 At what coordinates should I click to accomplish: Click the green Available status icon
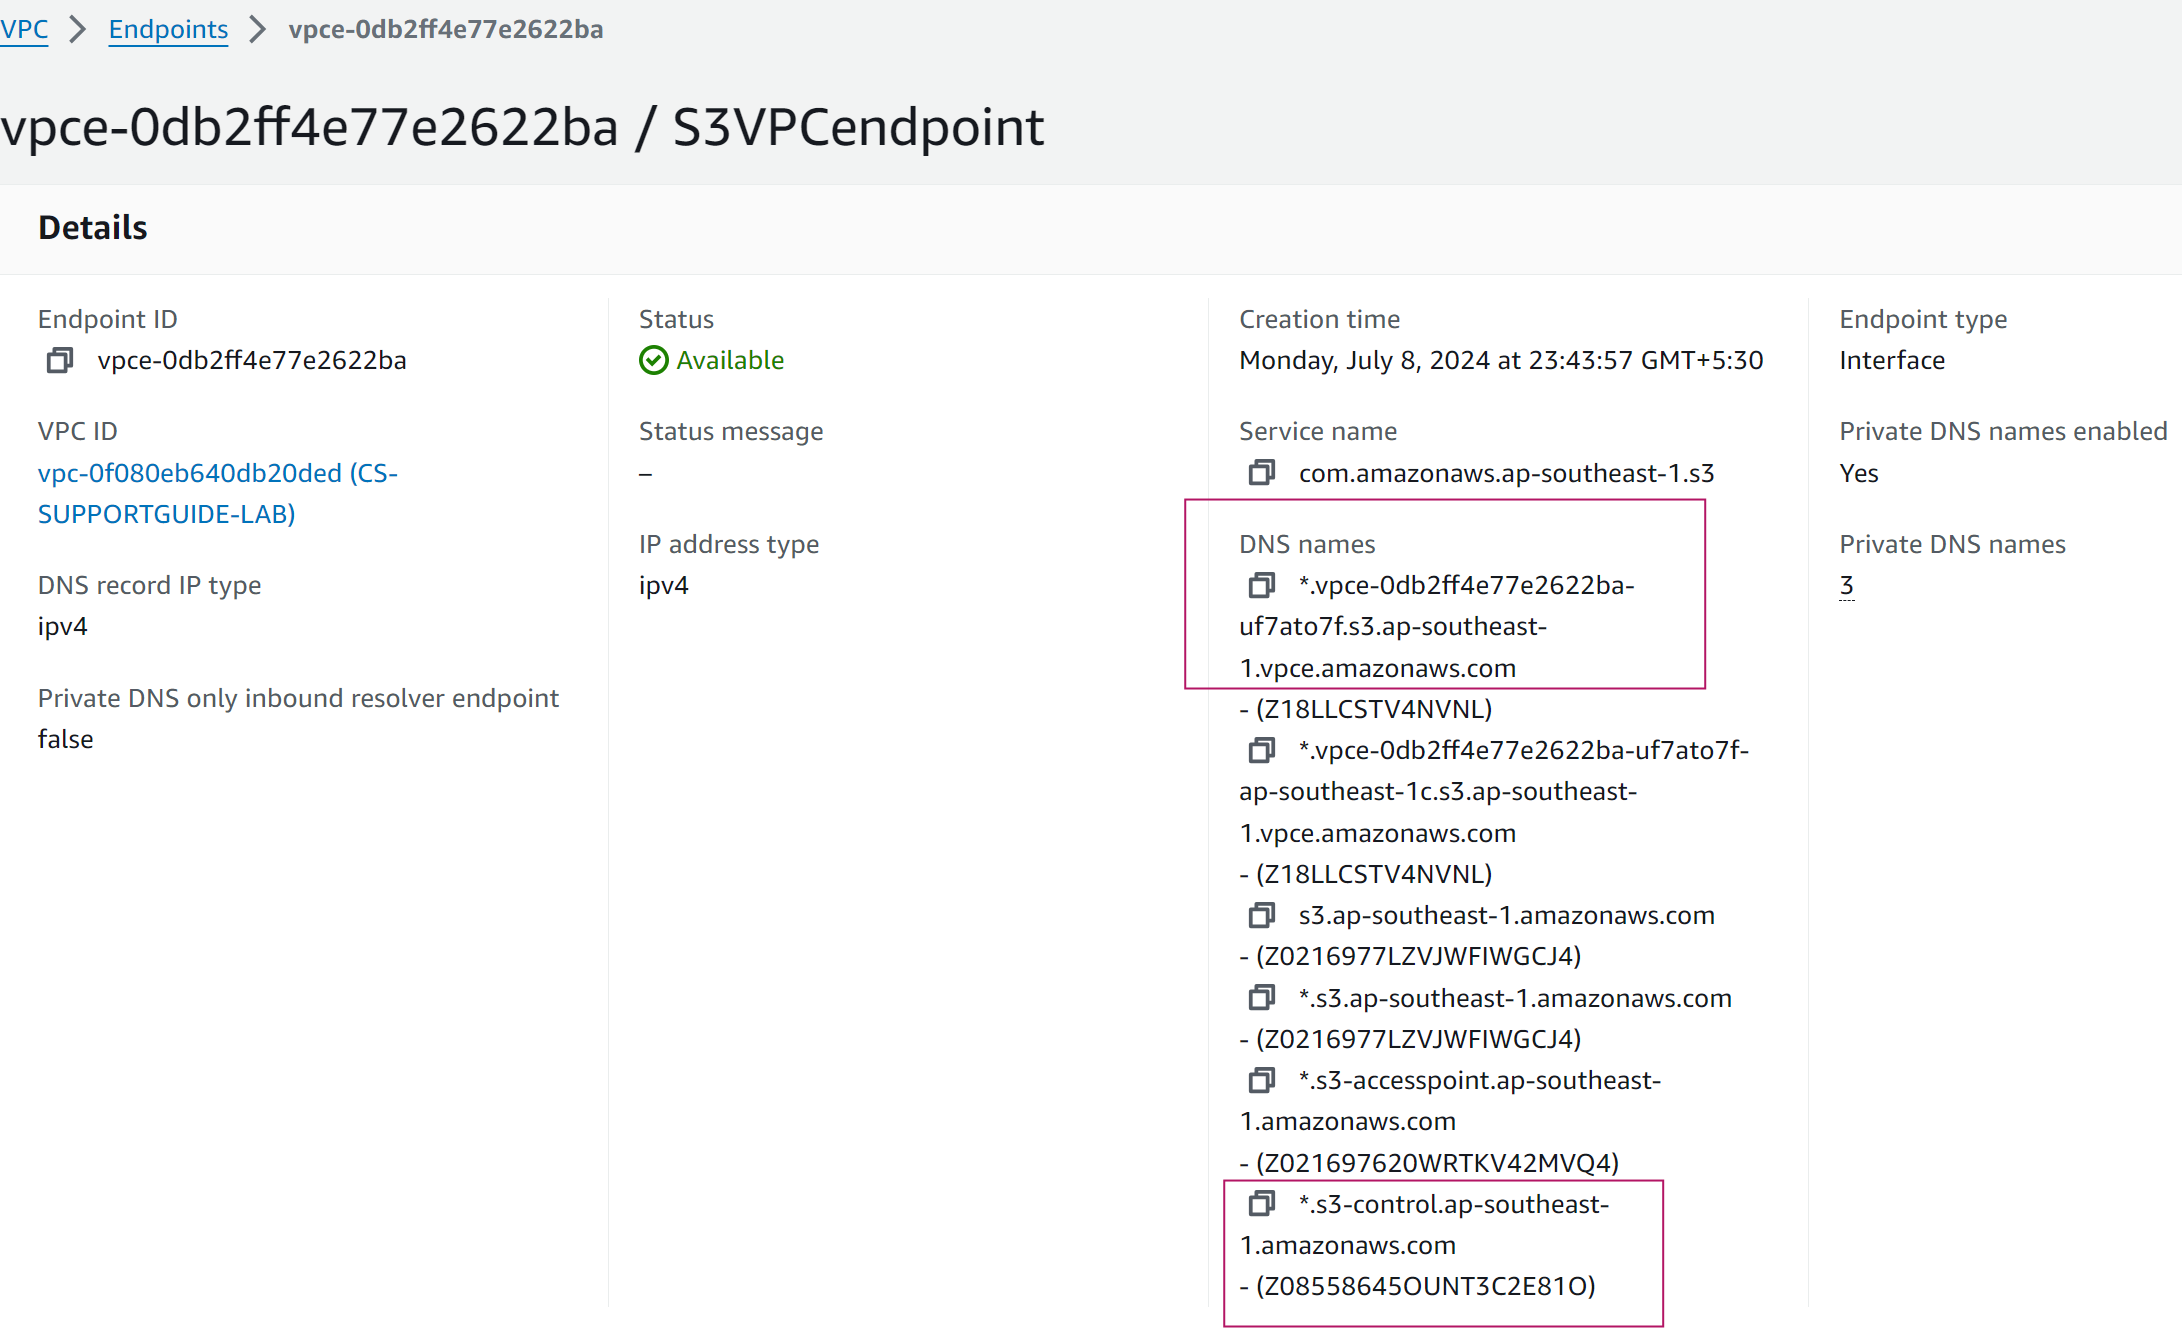coord(654,360)
